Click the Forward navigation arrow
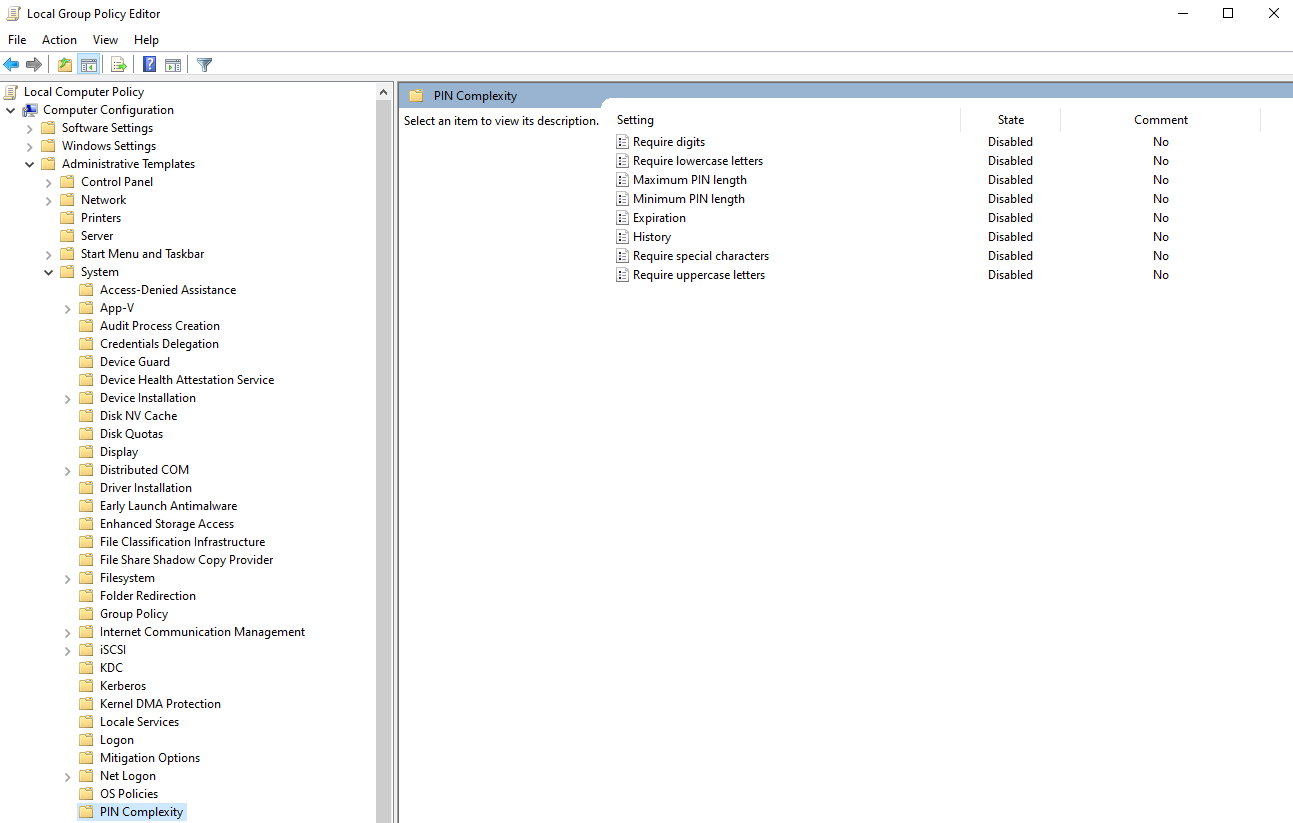This screenshot has height=823, width=1293. [33, 64]
